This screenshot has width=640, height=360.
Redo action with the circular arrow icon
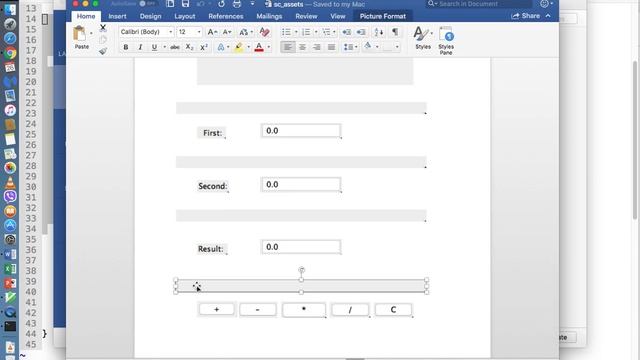[x=221, y=4]
